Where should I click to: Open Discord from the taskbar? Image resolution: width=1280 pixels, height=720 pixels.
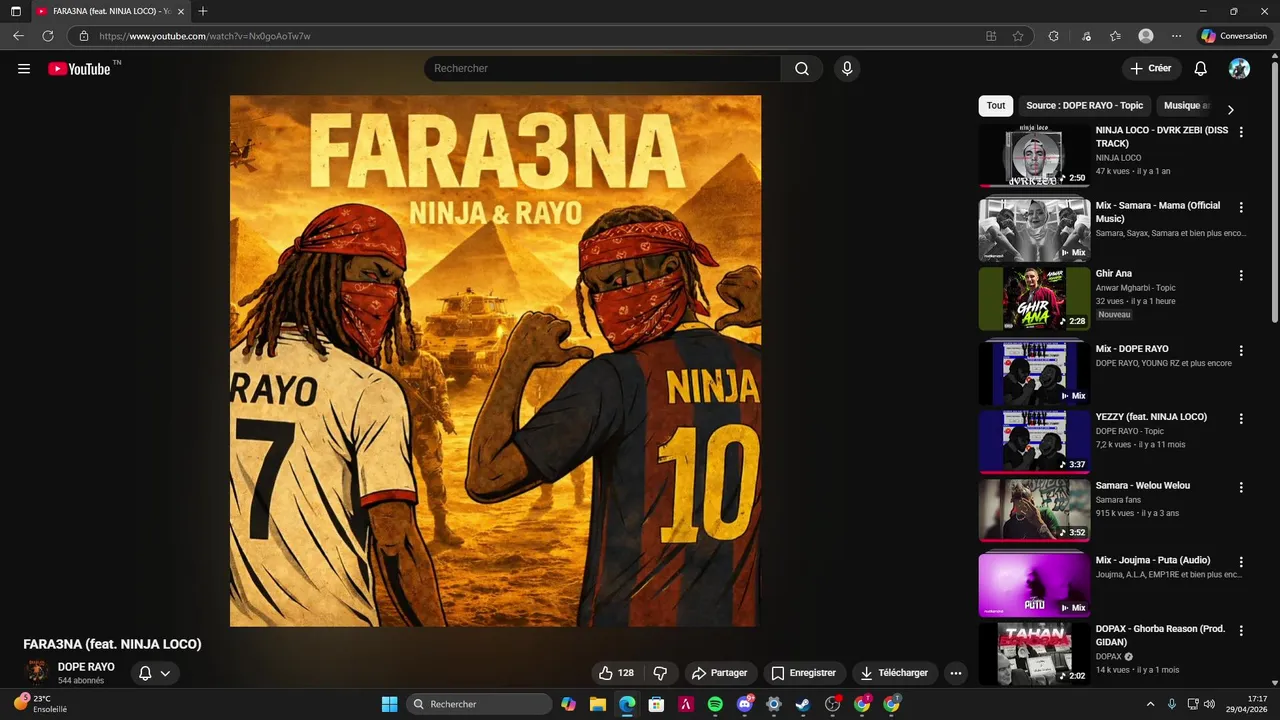(745, 704)
